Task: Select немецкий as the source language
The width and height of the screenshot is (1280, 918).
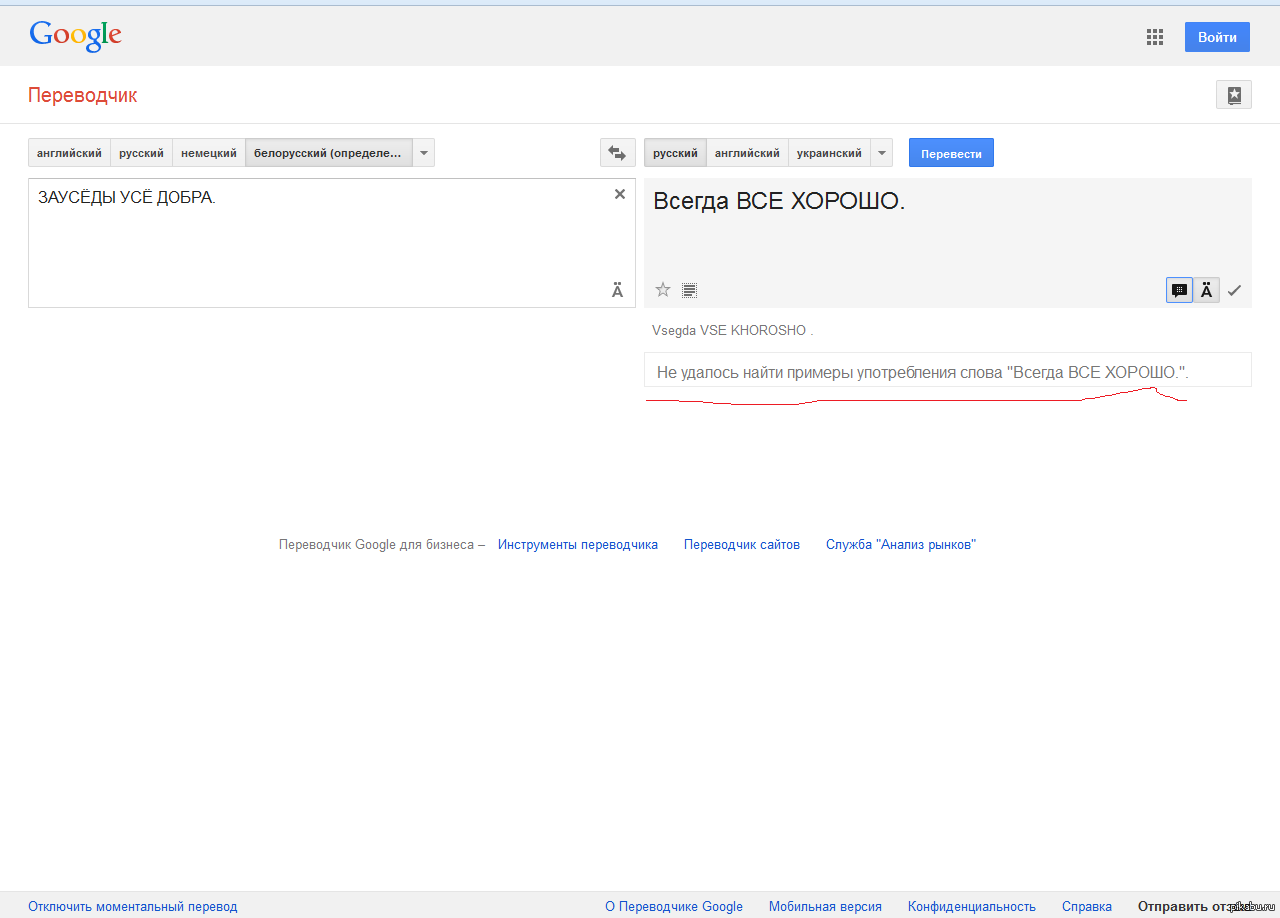Action: point(209,153)
